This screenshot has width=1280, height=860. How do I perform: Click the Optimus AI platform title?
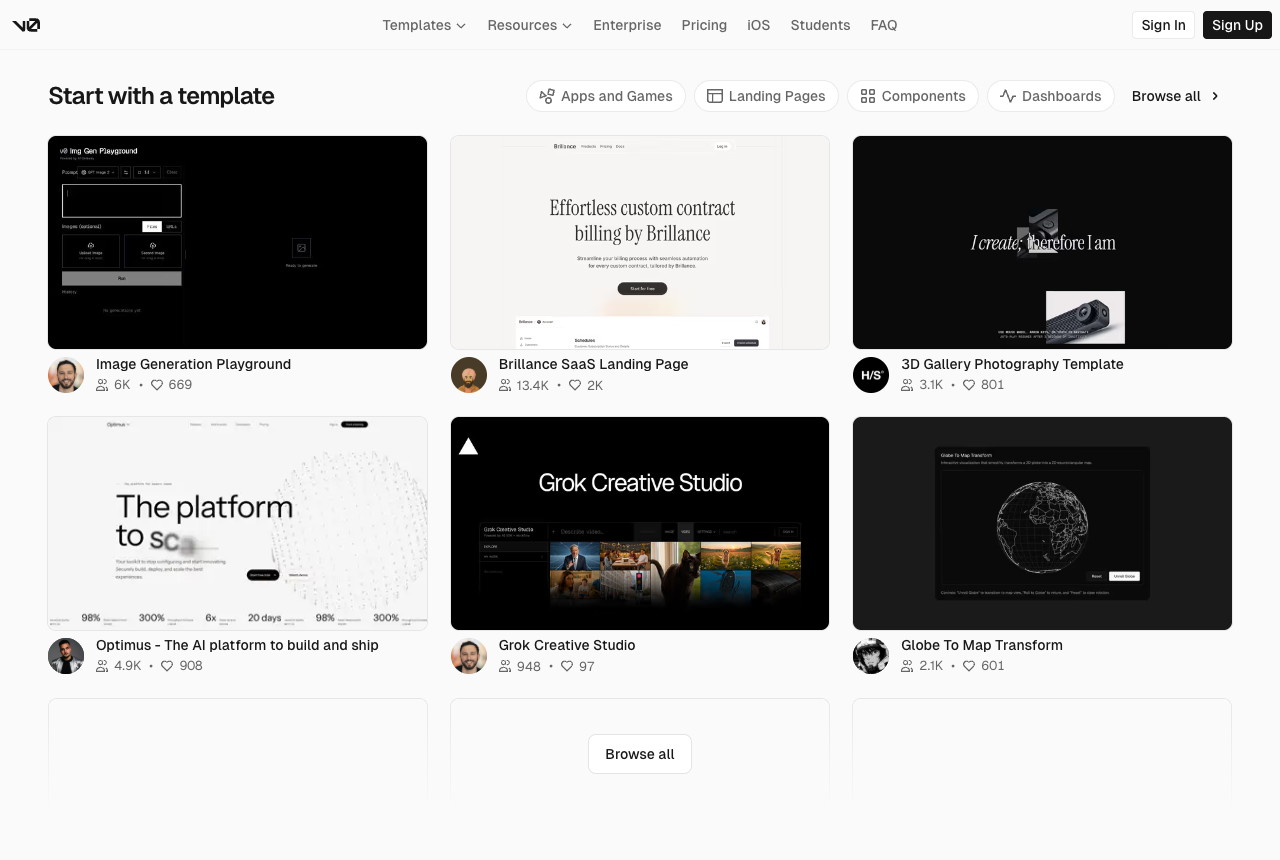(237, 645)
